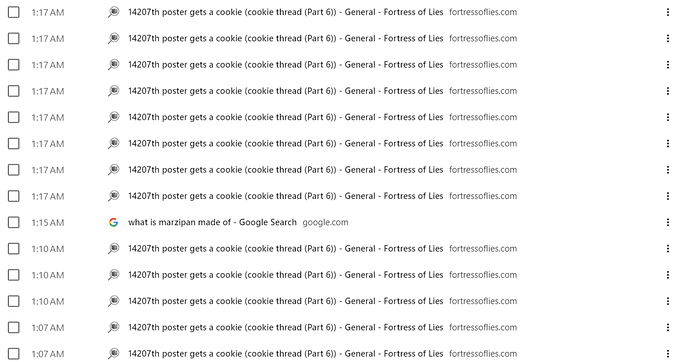This screenshot has width=689, height=362.
Task: Open more actions for the marzipan search entry
Action: [x=667, y=222]
